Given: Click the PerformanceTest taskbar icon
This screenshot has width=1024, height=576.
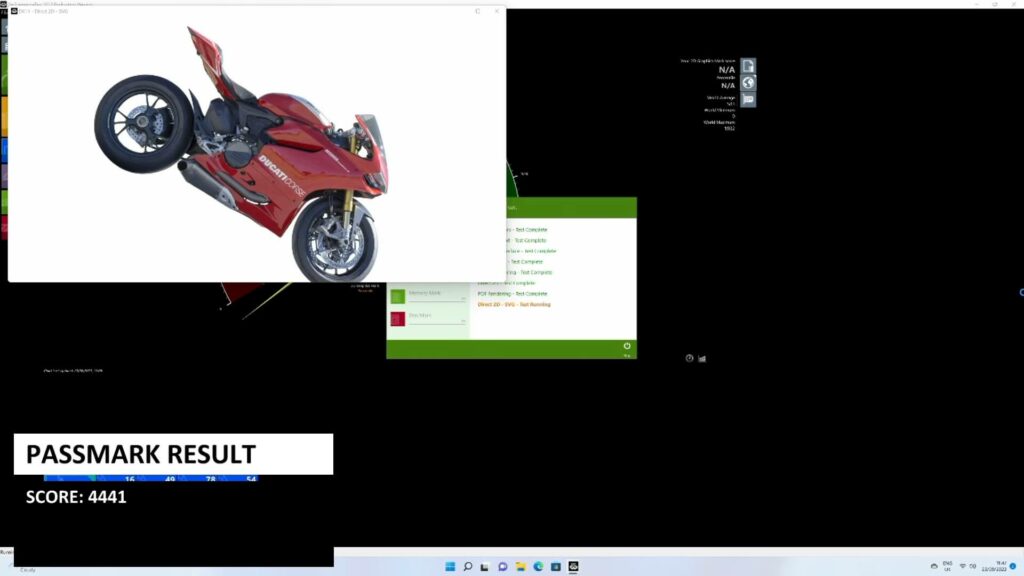Looking at the screenshot, I should (573, 566).
